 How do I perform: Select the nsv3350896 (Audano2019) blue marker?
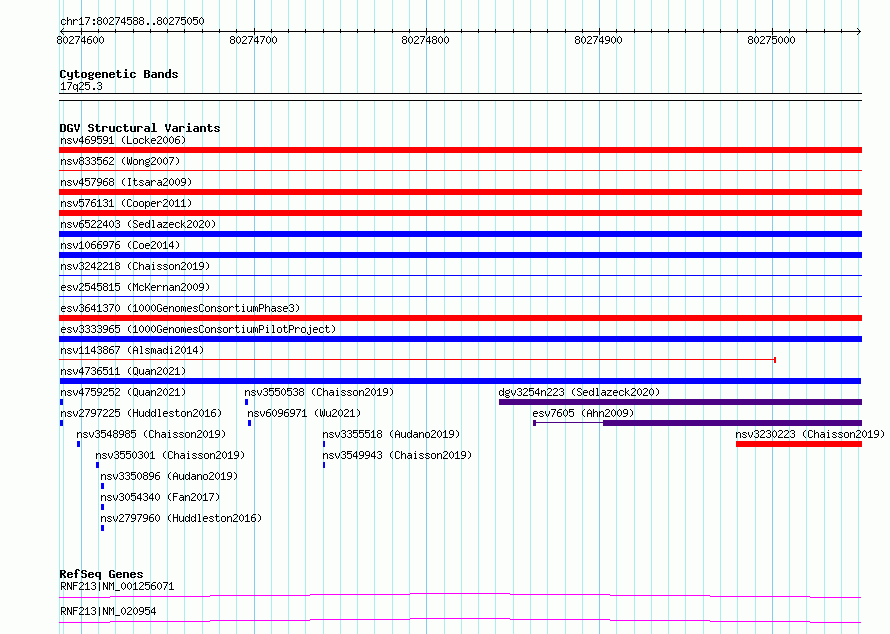point(102,486)
